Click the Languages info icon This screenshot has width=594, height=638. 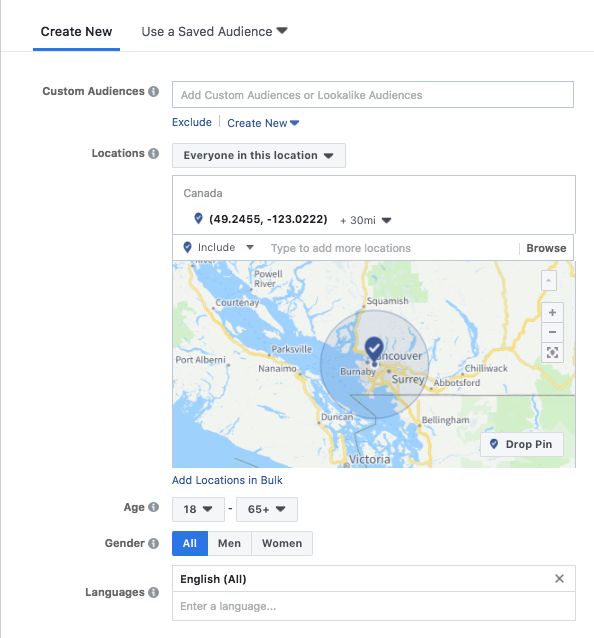[x=153, y=592]
